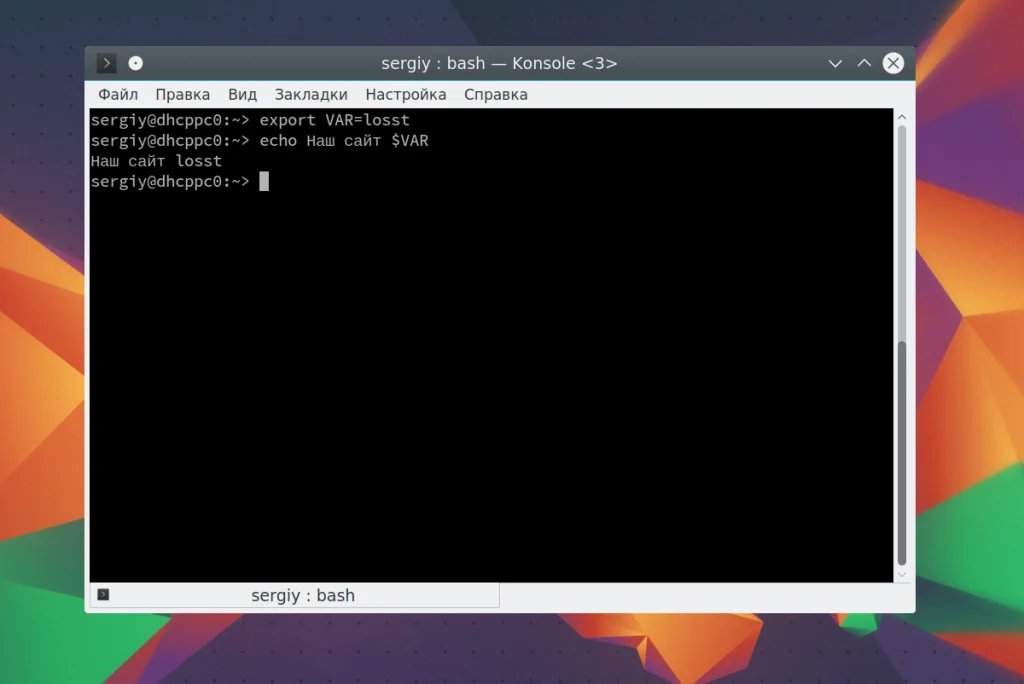Open the Правка menu
This screenshot has width=1024, height=684.
pos(182,95)
